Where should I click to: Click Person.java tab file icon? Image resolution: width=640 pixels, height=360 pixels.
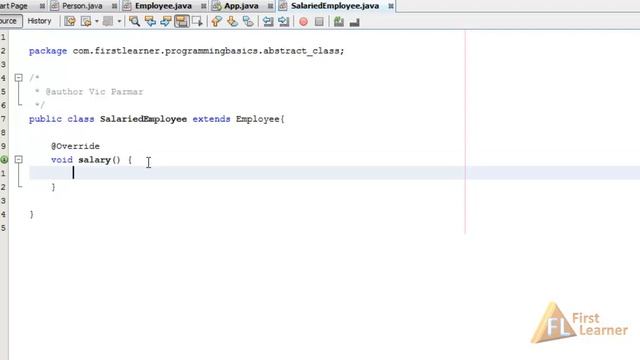click(54, 6)
